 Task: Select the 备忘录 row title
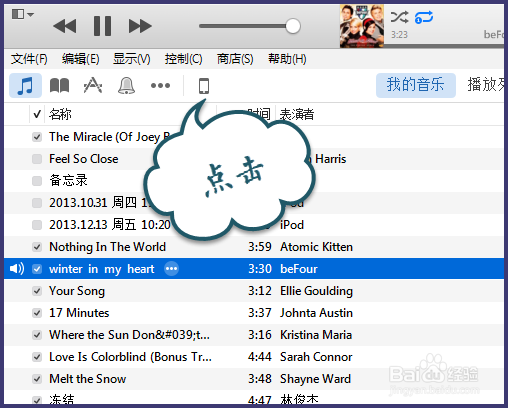[x=68, y=181]
